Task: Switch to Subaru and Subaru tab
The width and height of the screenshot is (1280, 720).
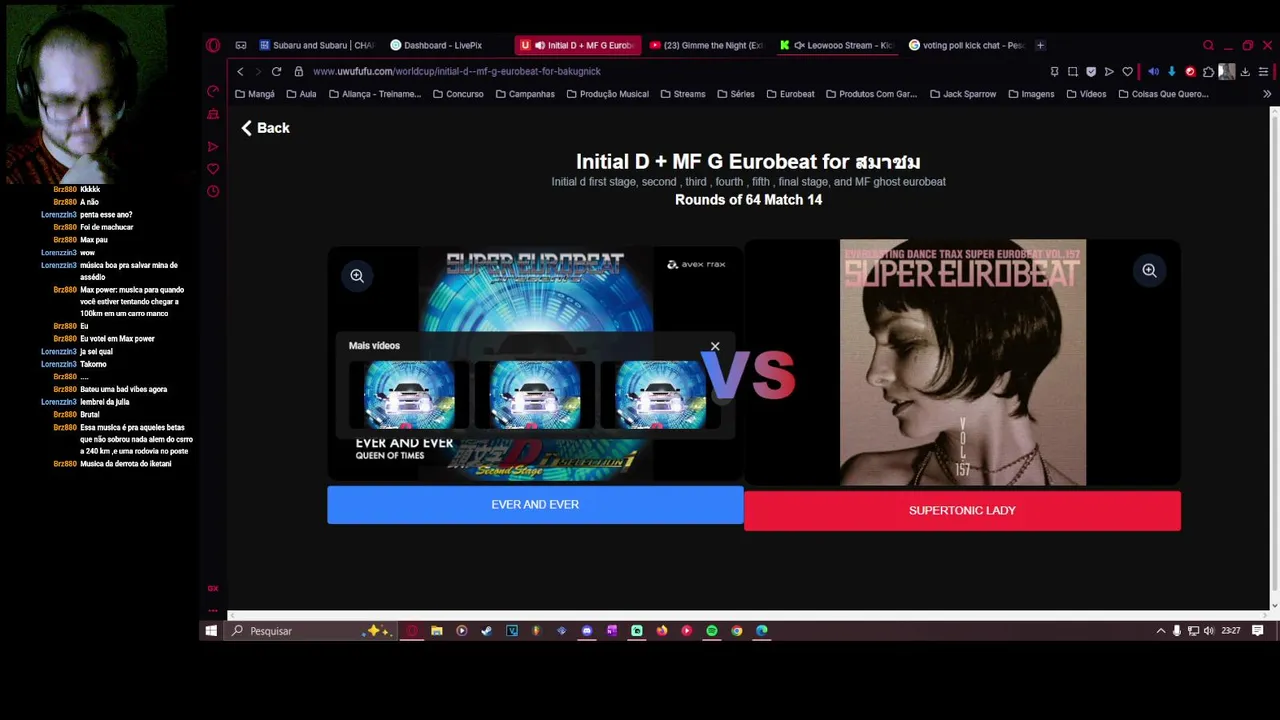Action: 318,45
